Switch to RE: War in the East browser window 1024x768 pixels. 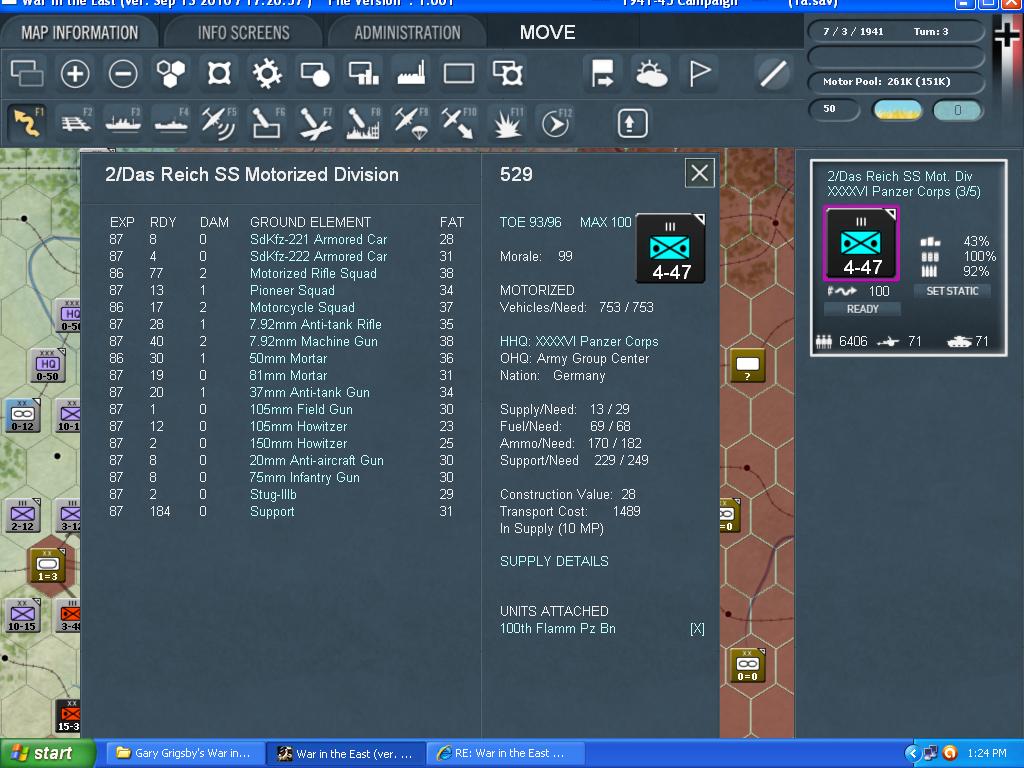click(505, 753)
